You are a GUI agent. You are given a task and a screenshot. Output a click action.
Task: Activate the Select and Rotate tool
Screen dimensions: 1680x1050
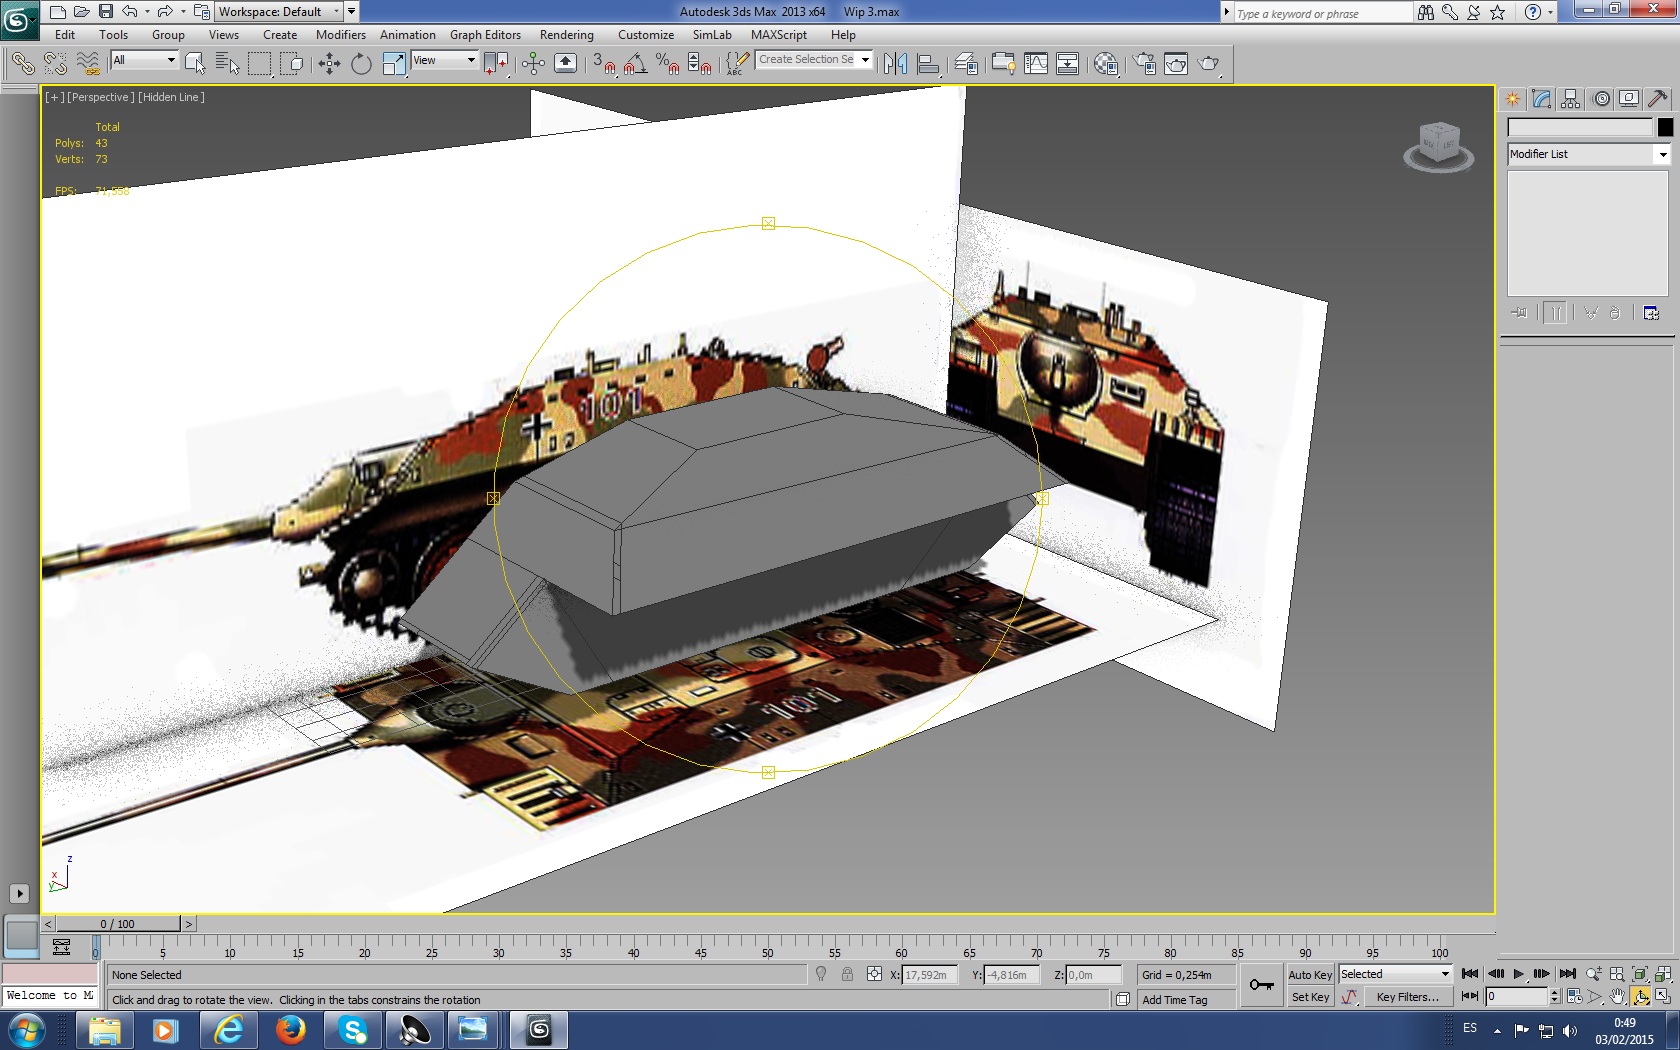[361, 64]
